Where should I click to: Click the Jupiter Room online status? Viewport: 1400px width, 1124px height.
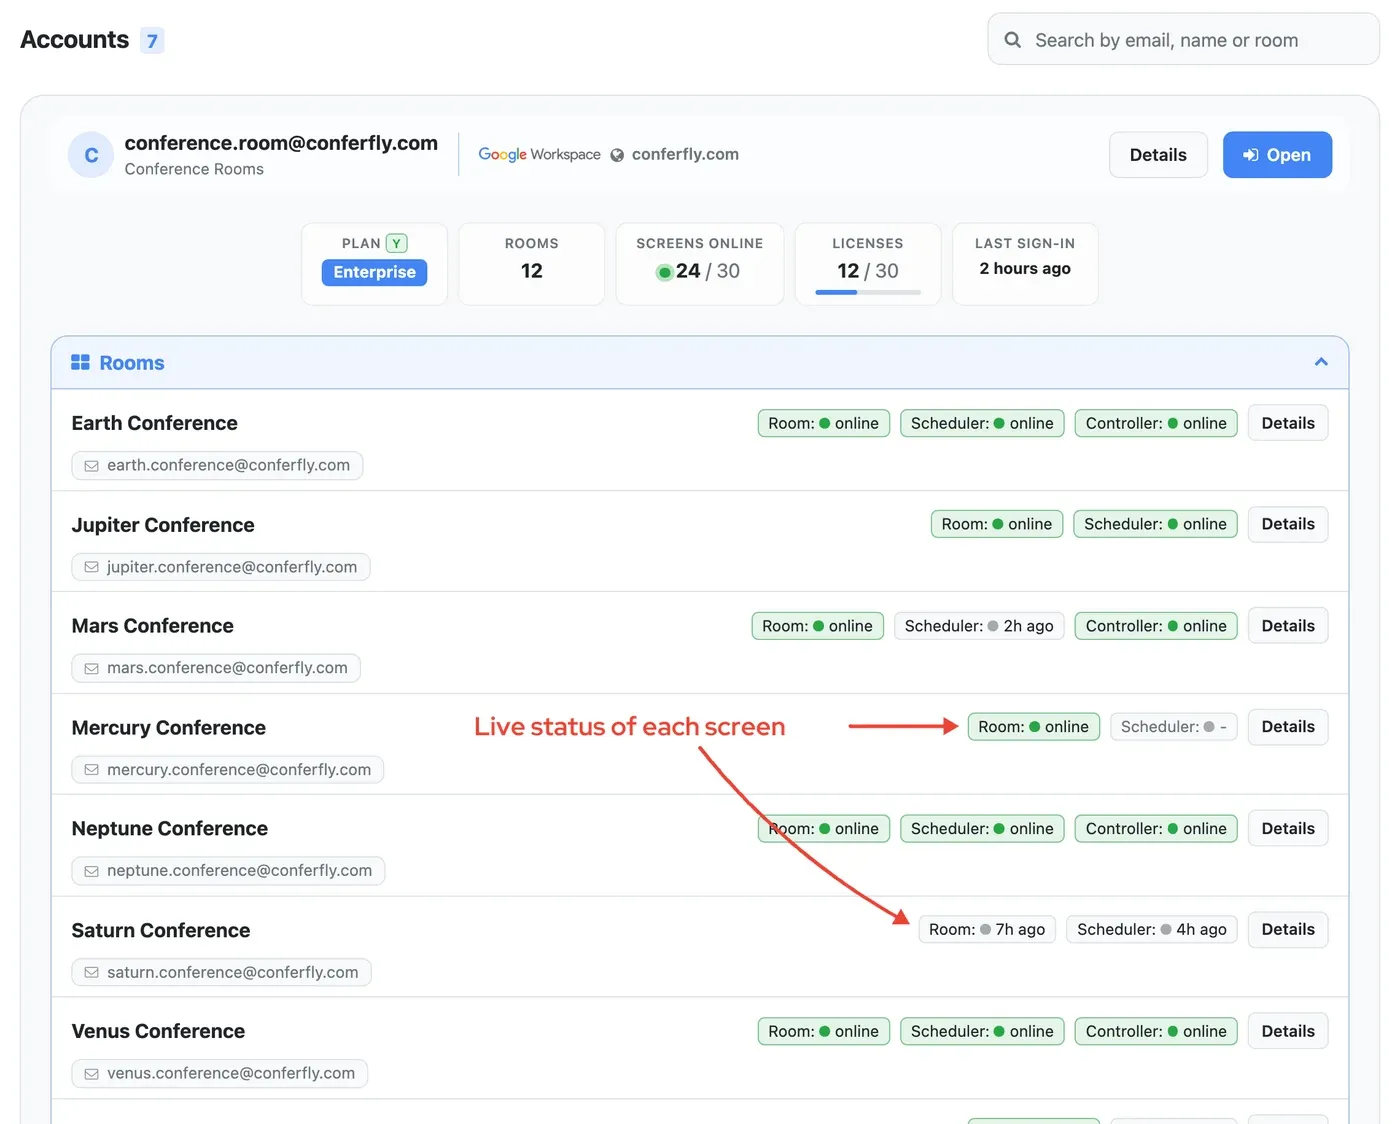click(x=997, y=524)
